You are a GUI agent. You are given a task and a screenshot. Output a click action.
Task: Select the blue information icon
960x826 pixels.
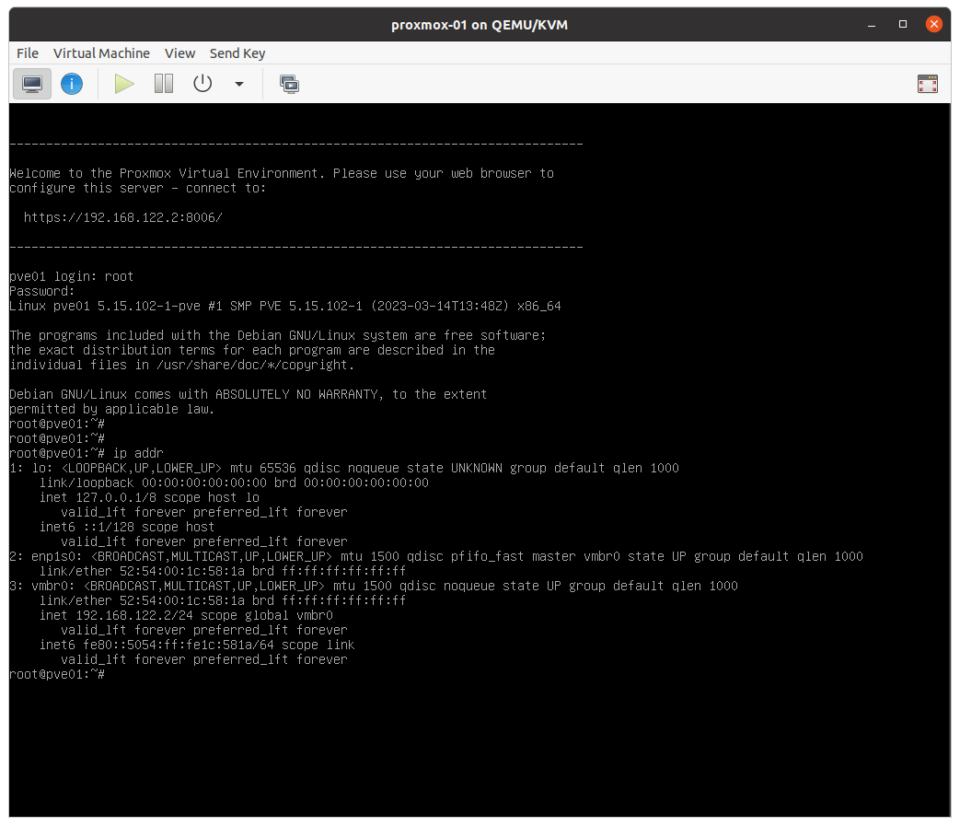71,83
